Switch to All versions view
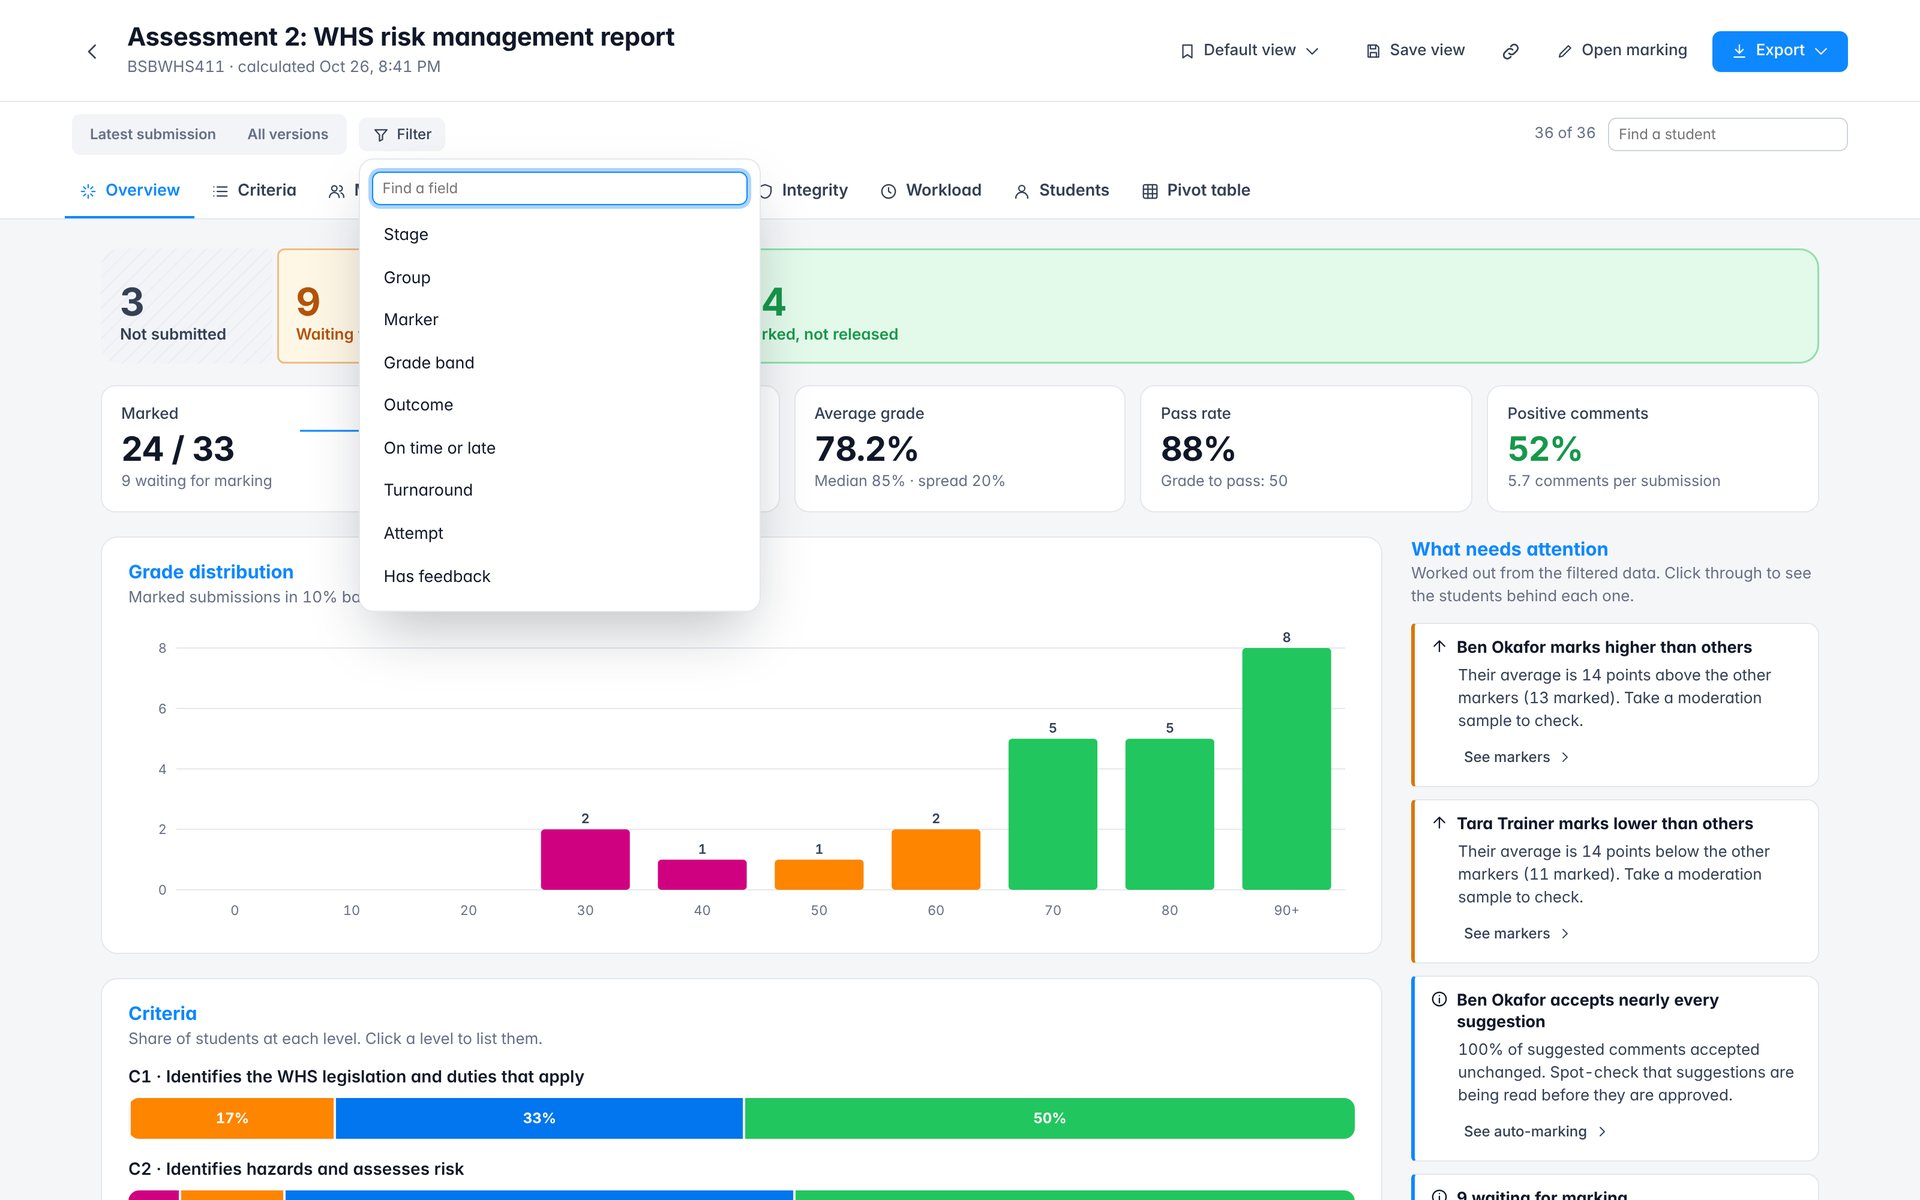 [288, 134]
